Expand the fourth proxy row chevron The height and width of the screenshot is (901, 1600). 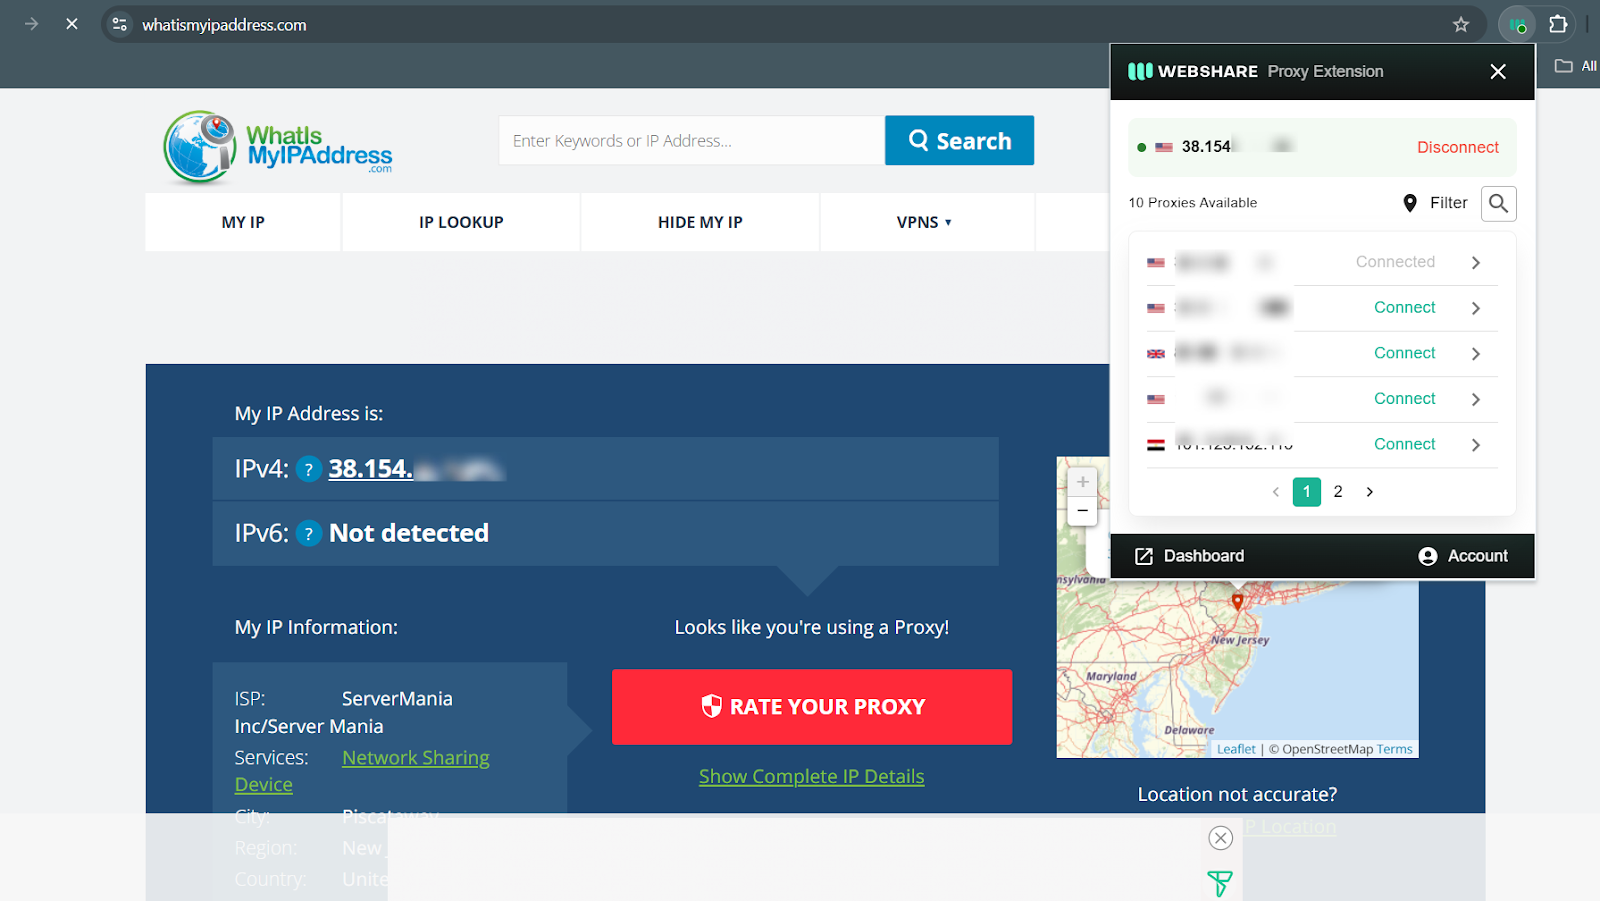tap(1476, 399)
